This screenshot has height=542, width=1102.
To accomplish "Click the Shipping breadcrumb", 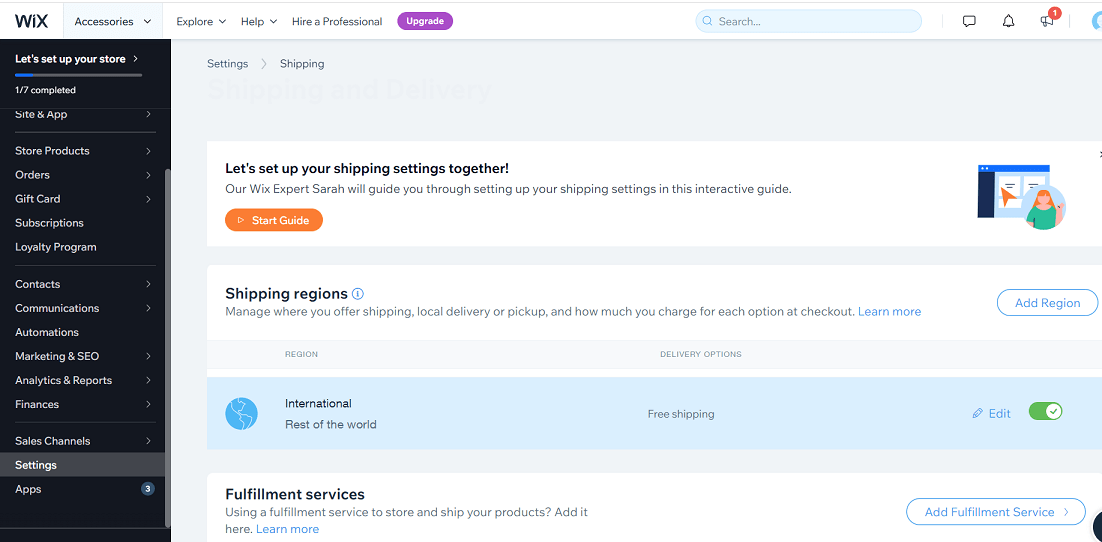I will point(302,63).
